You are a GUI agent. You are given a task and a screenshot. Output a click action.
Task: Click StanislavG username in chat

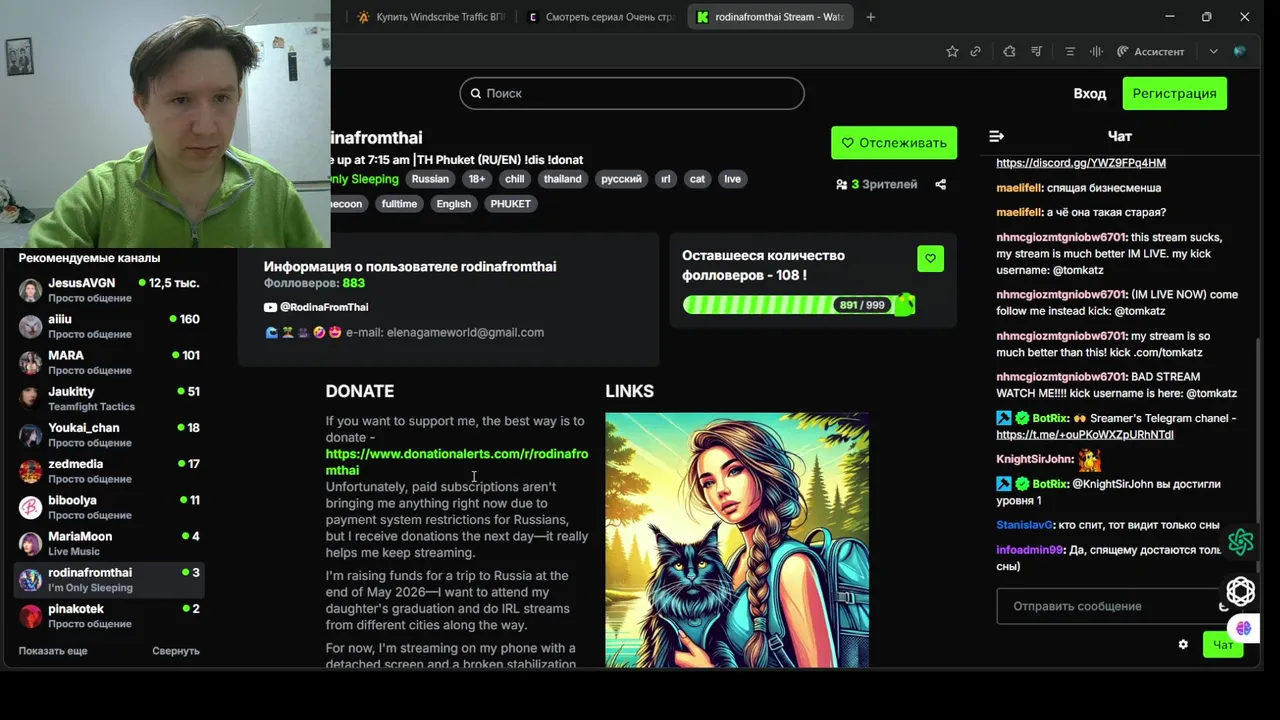click(x=1024, y=525)
